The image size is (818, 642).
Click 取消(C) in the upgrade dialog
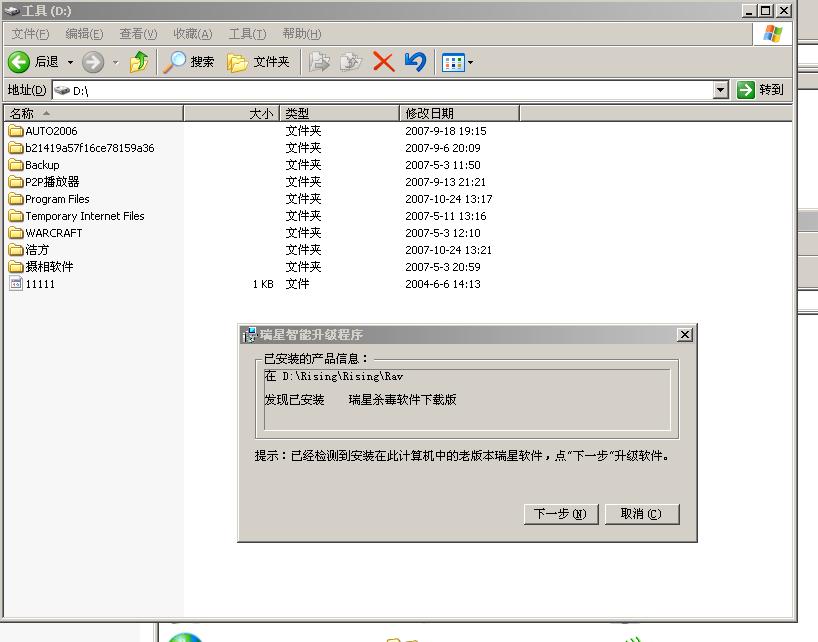[x=641, y=514]
